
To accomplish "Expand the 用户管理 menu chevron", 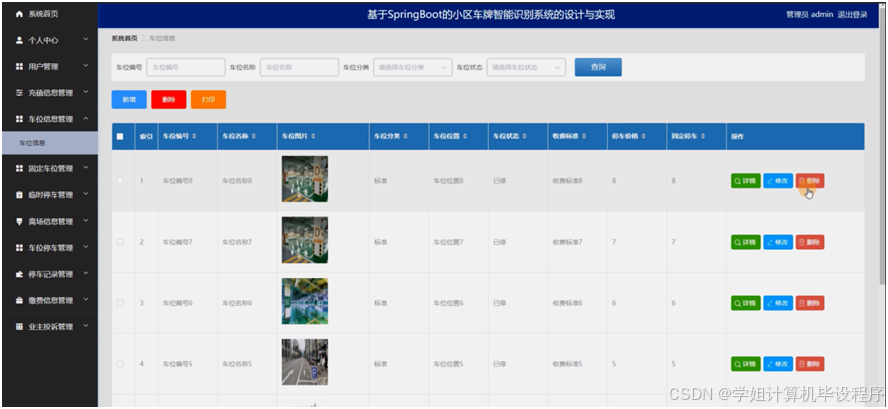I will point(86,66).
